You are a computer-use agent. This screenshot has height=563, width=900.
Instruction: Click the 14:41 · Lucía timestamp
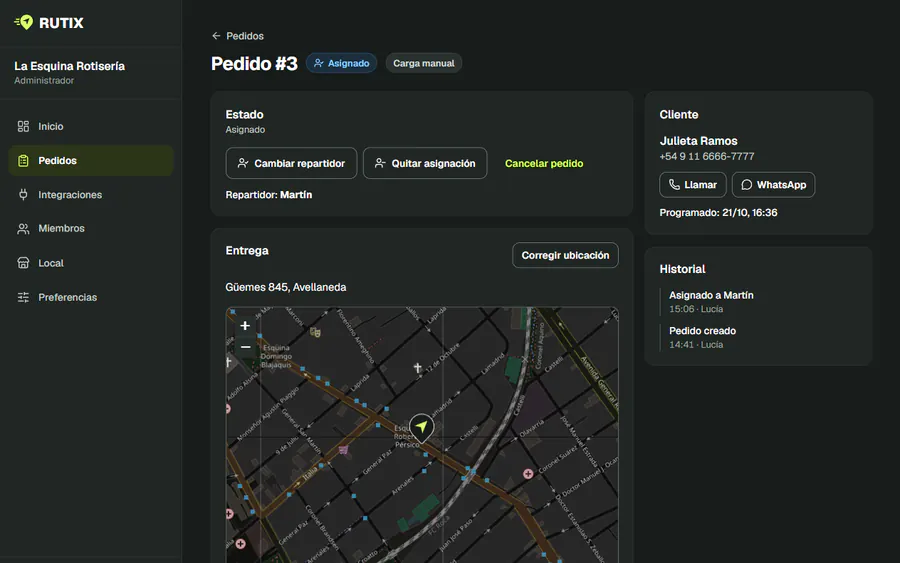[696, 345]
